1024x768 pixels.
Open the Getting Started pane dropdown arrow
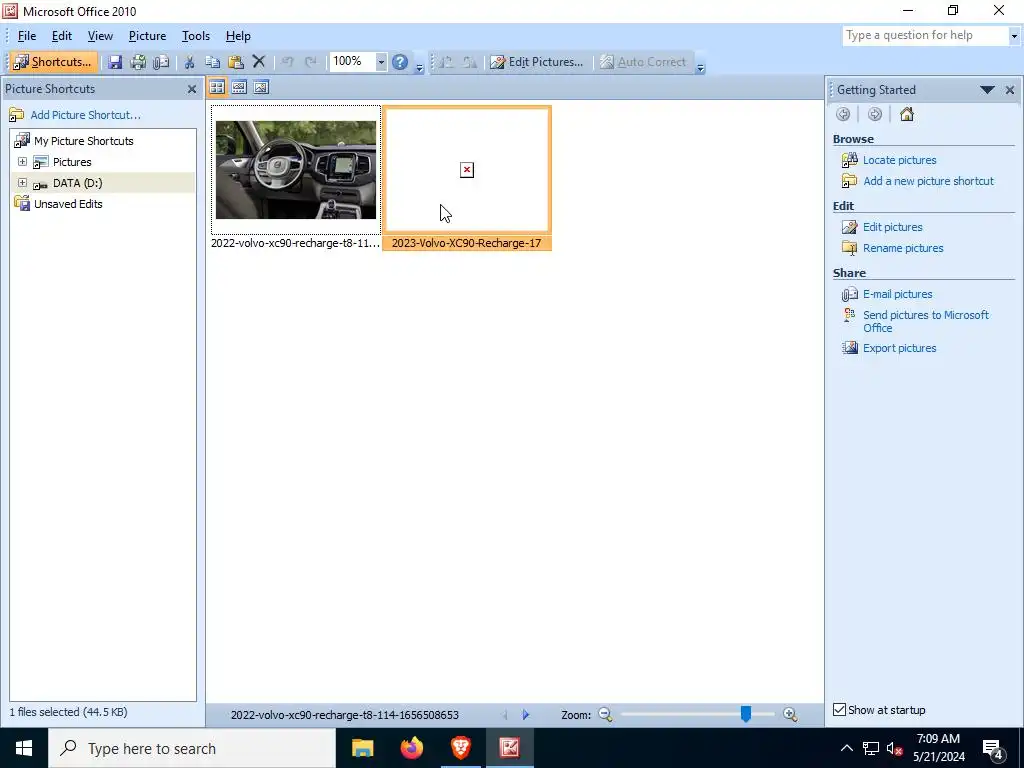[x=987, y=89]
